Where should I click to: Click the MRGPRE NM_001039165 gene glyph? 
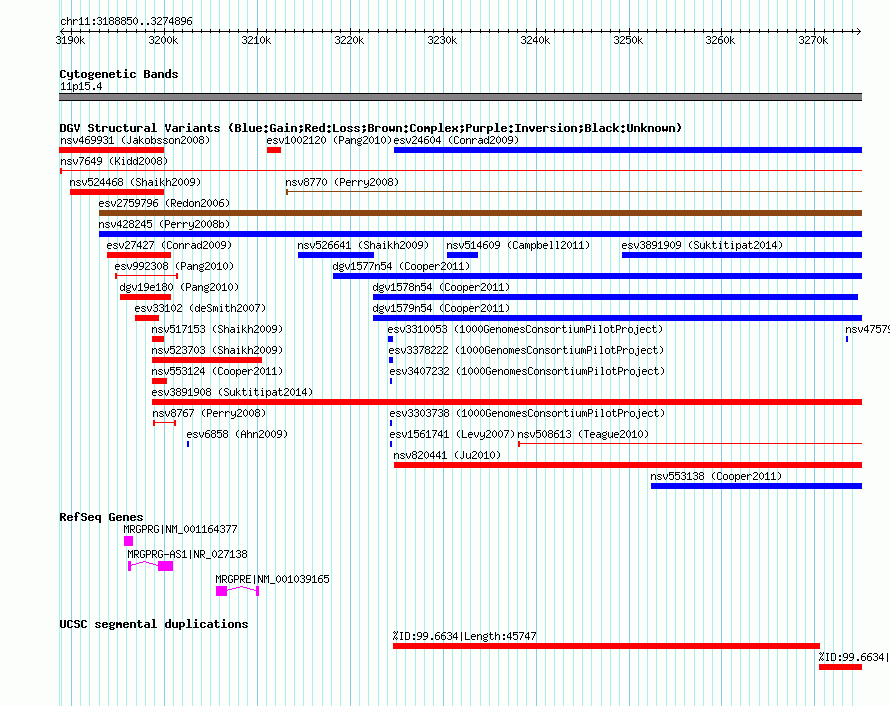coord(237,591)
